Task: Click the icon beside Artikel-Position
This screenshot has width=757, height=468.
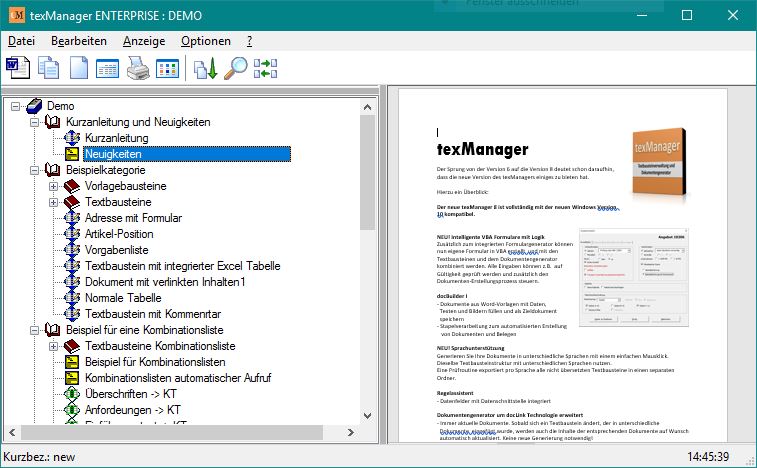Action: click(72, 233)
